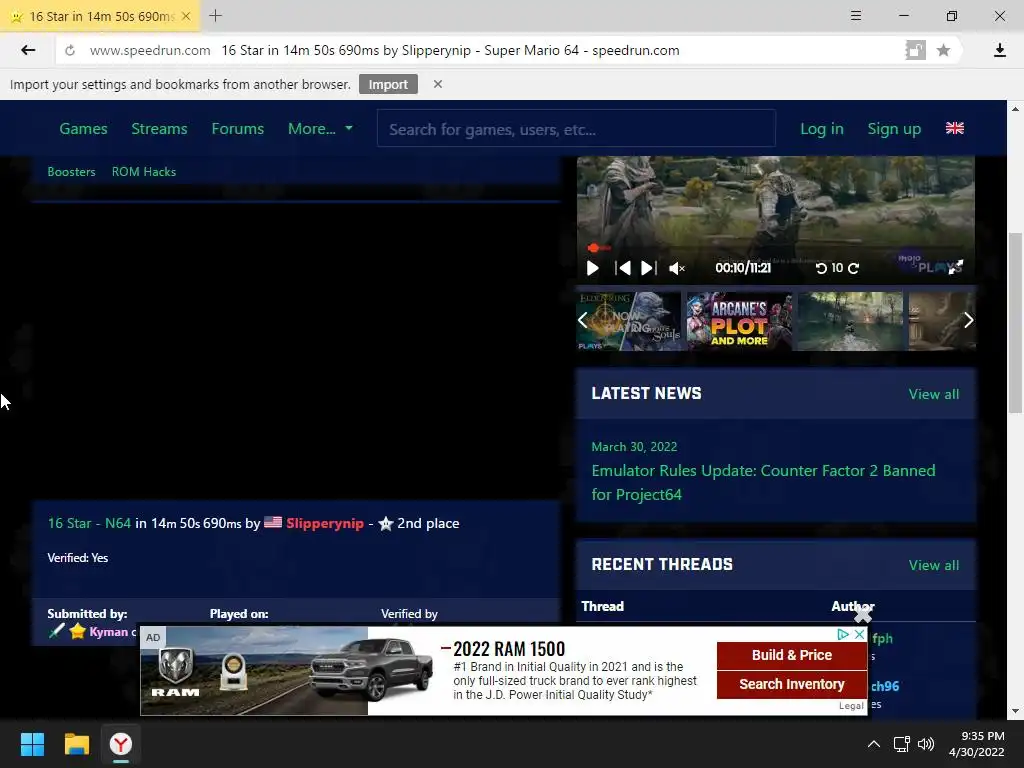The image size is (1024, 768).
Task: Click the scrollbar down arrow
Action: point(1015,711)
